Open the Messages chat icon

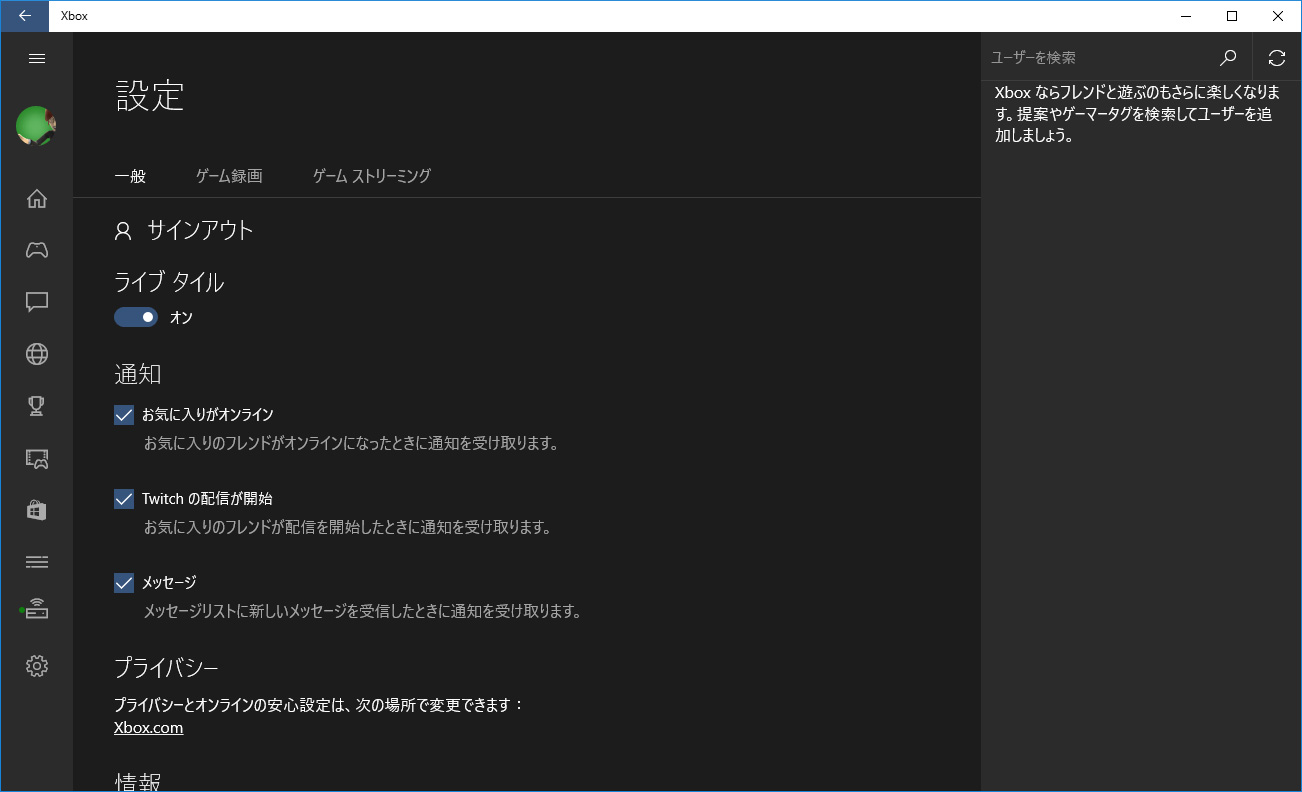tap(37, 302)
